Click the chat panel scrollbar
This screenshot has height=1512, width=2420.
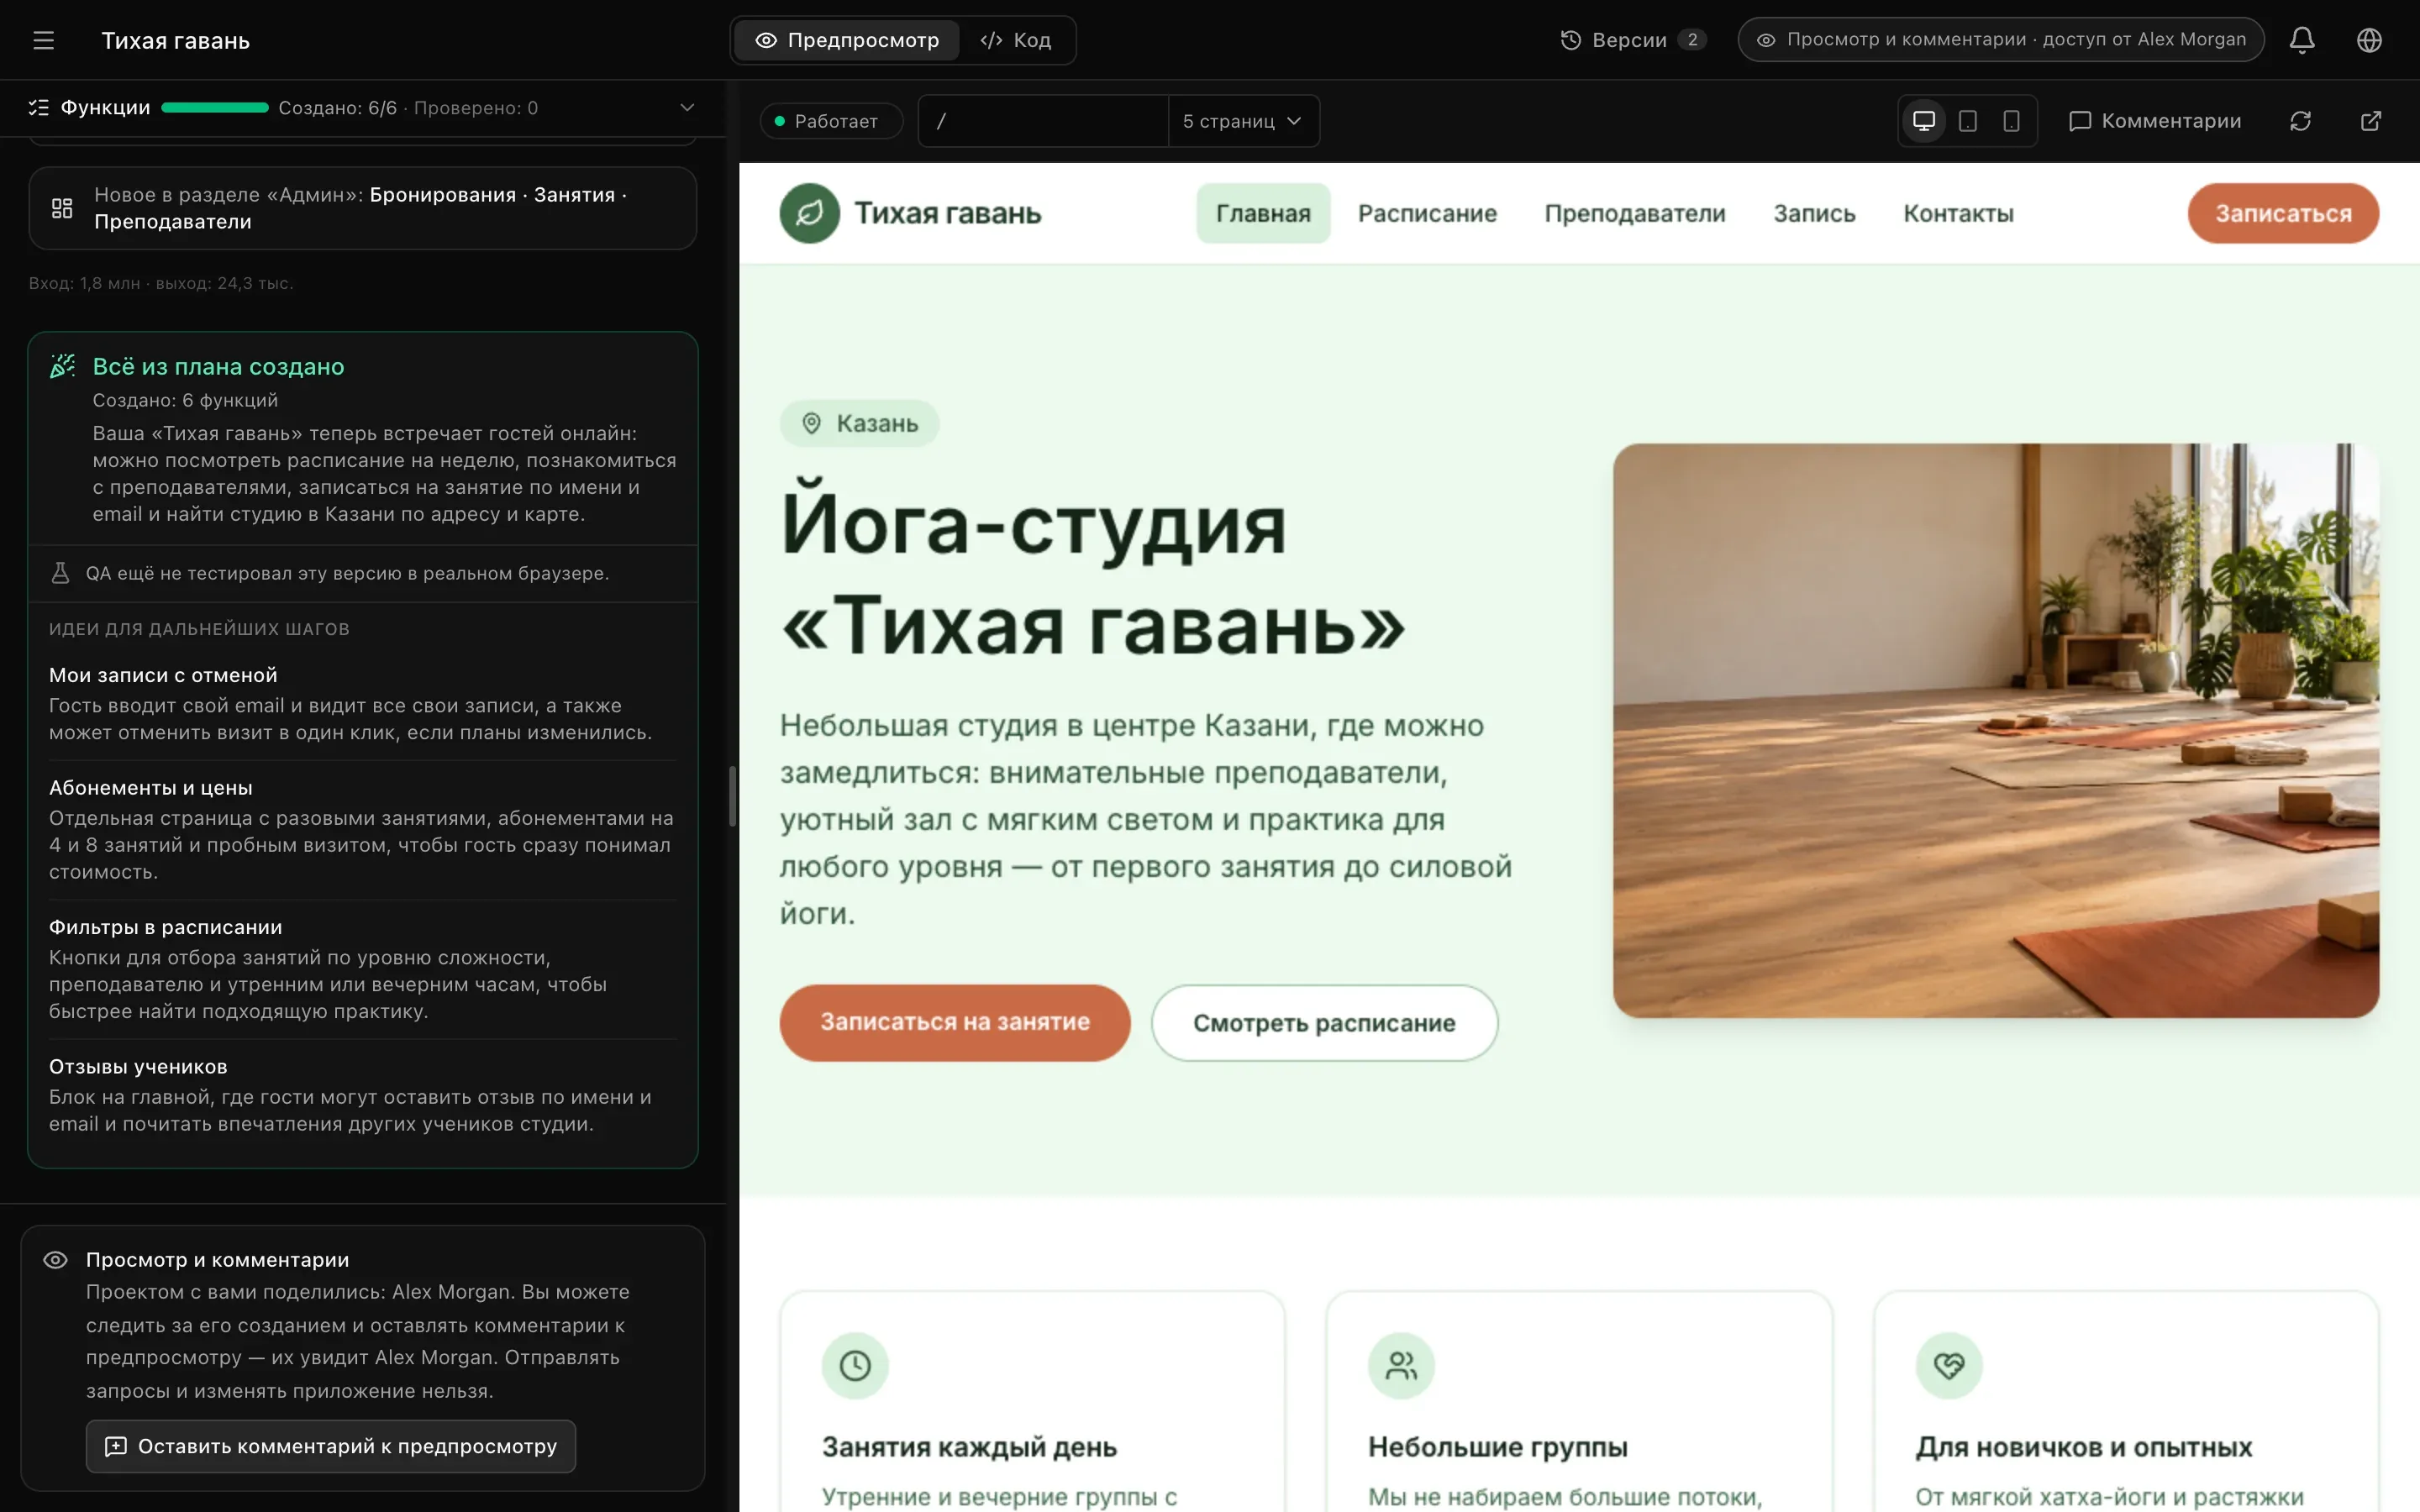(x=732, y=796)
